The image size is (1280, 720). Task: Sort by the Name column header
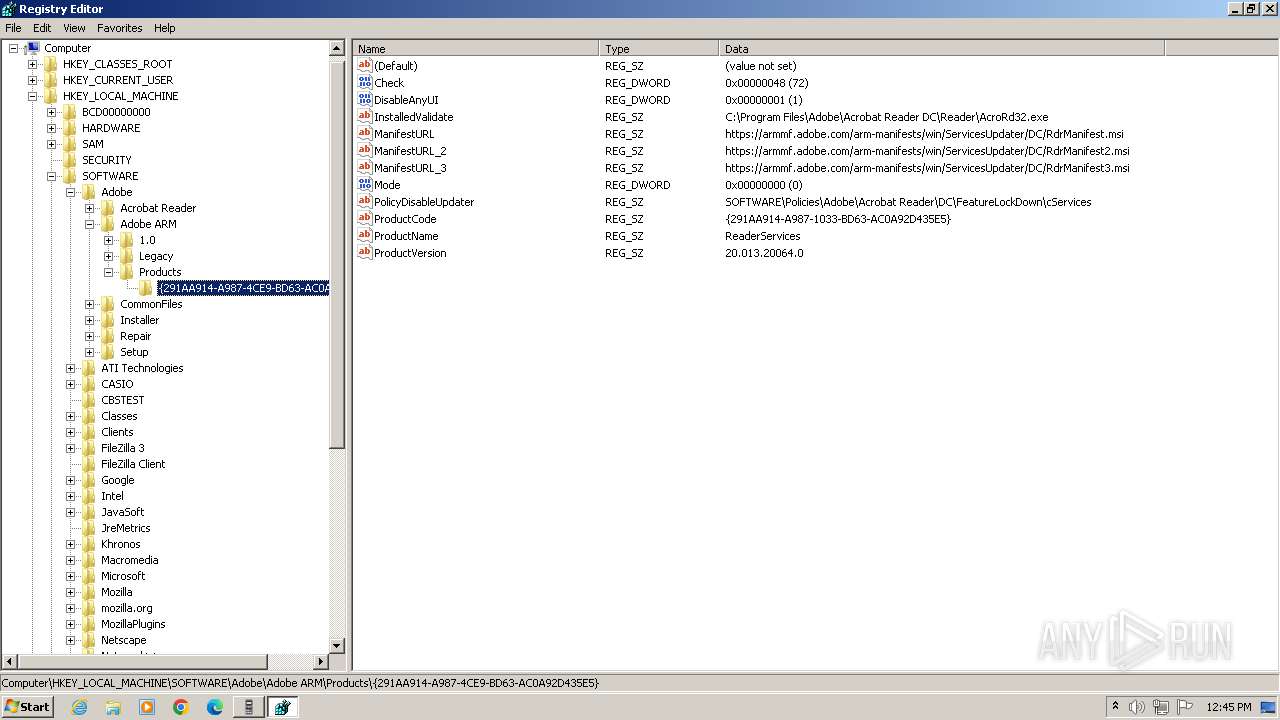click(x=476, y=48)
